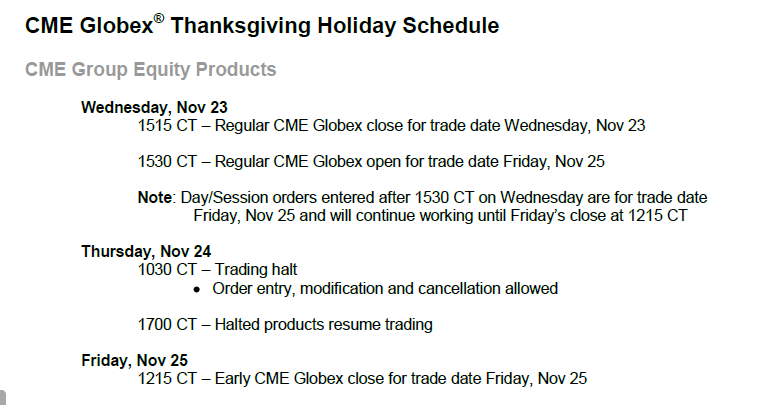Image resolution: width=760 pixels, height=405 pixels.
Task: Click the word "Thanksgiving" in the title
Action: (241, 26)
